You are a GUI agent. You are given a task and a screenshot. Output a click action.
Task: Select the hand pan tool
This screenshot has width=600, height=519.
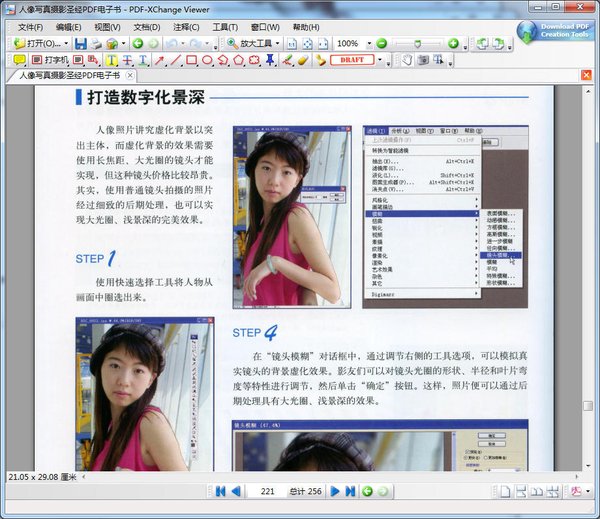[x=407, y=60]
